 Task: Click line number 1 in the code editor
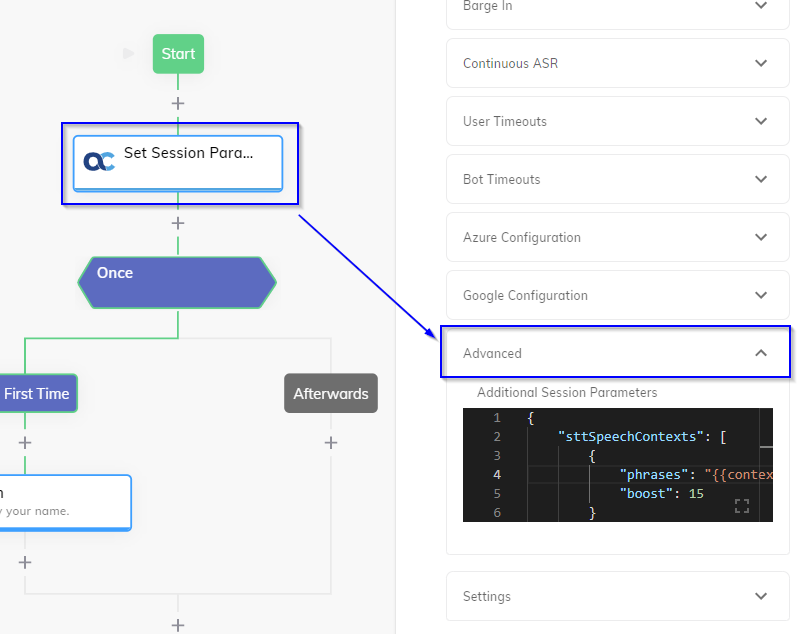point(497,418)
